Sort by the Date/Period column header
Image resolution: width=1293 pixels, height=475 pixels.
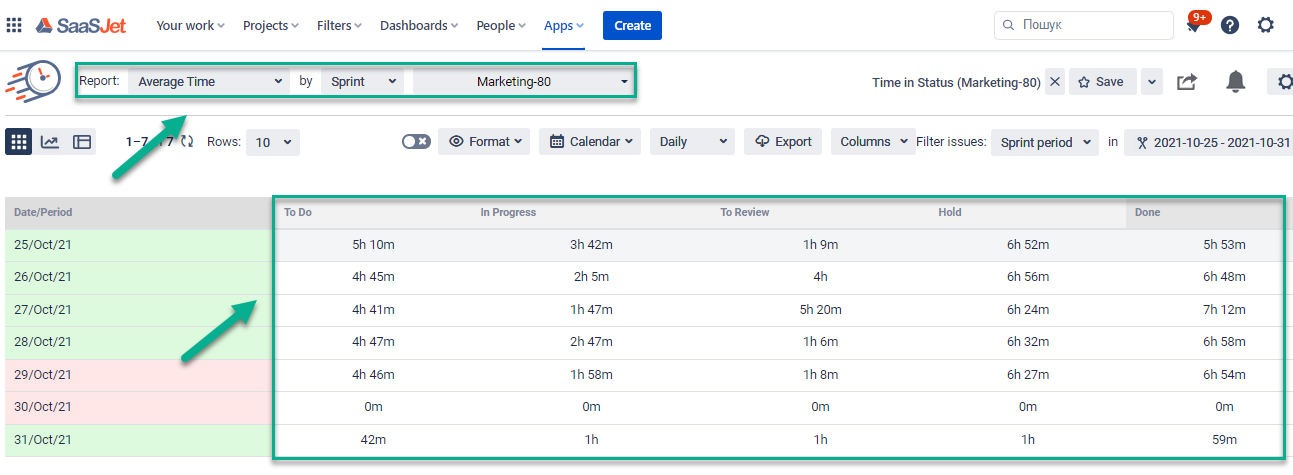pyautogui.click(x=138, y=213)
